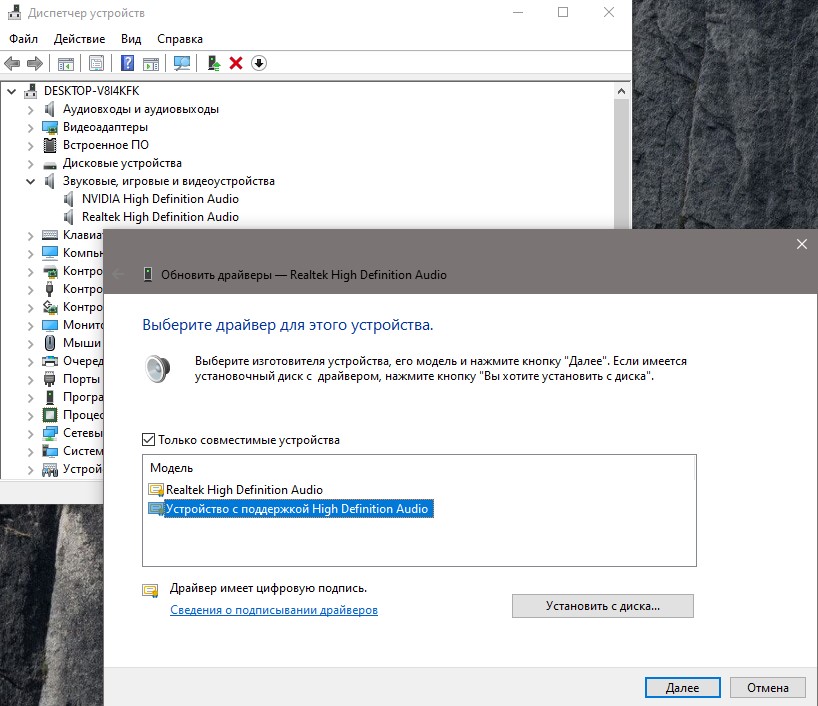818x706 pixels.
Task: Click the Отмена button
Action: [x=767, y=688]
